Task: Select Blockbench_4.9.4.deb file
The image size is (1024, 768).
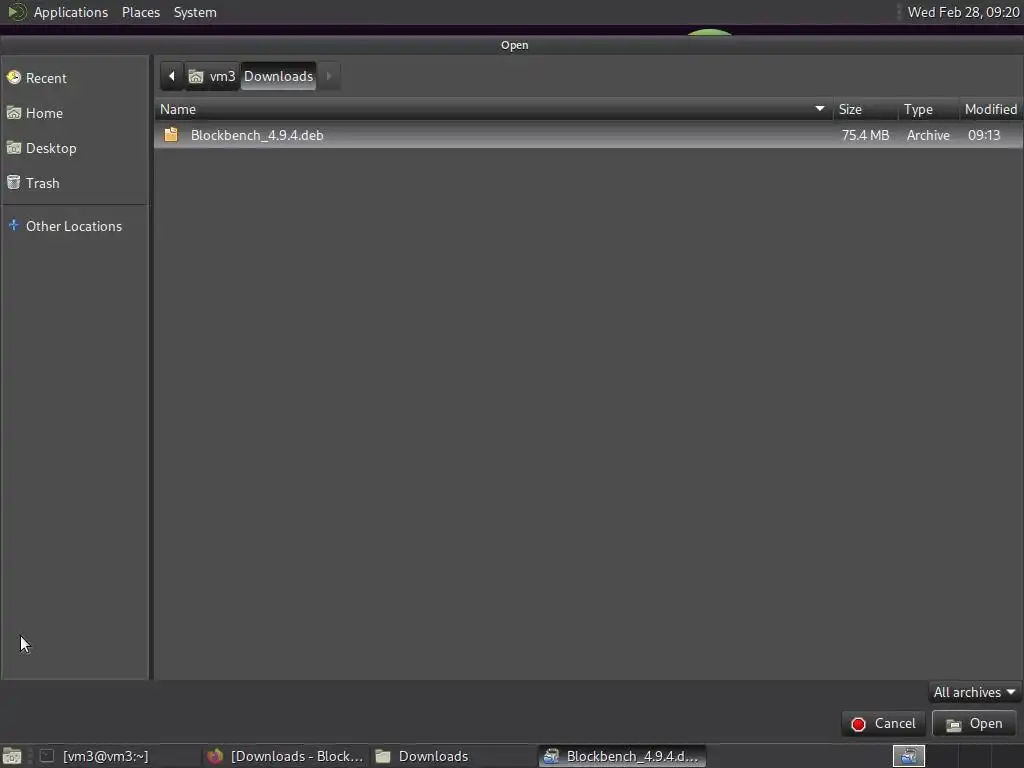Action: [x=588, y=135]
